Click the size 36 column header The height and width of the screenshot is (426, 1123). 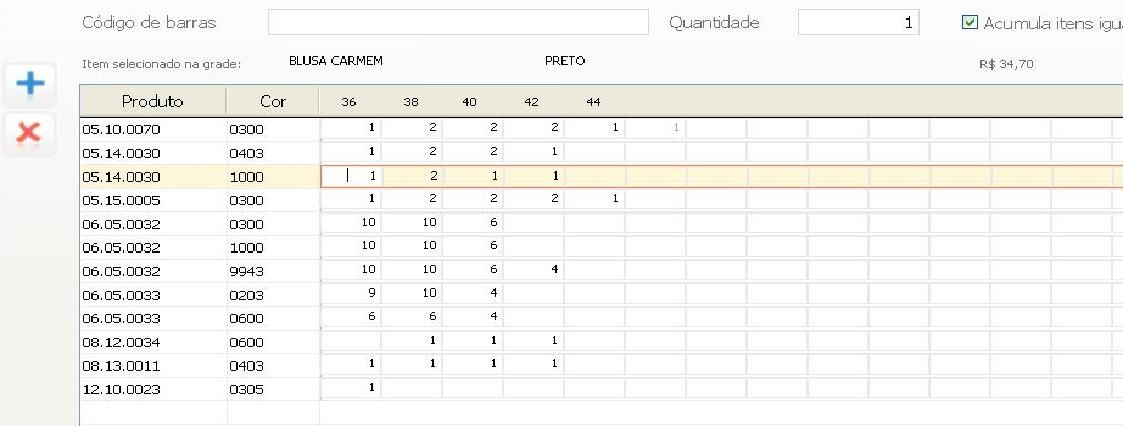(349, 102)
